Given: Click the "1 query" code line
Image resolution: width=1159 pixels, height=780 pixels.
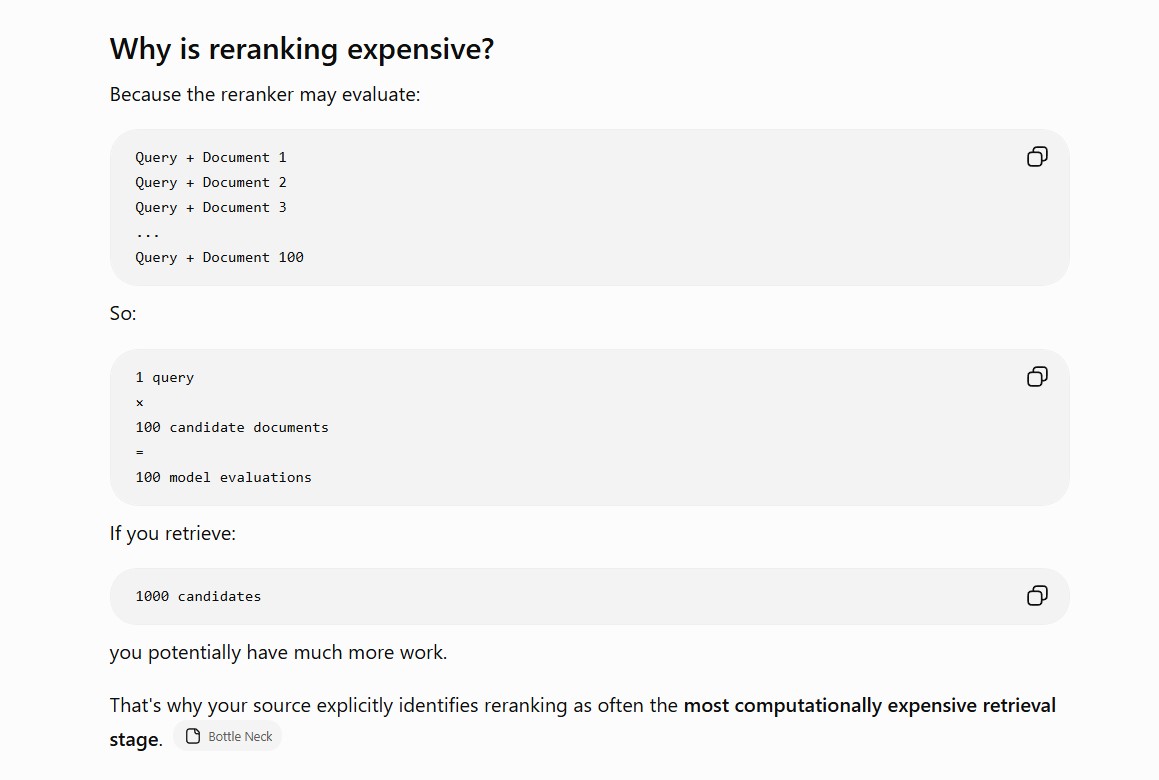Looking at the screenshot, I should (165, 378).
